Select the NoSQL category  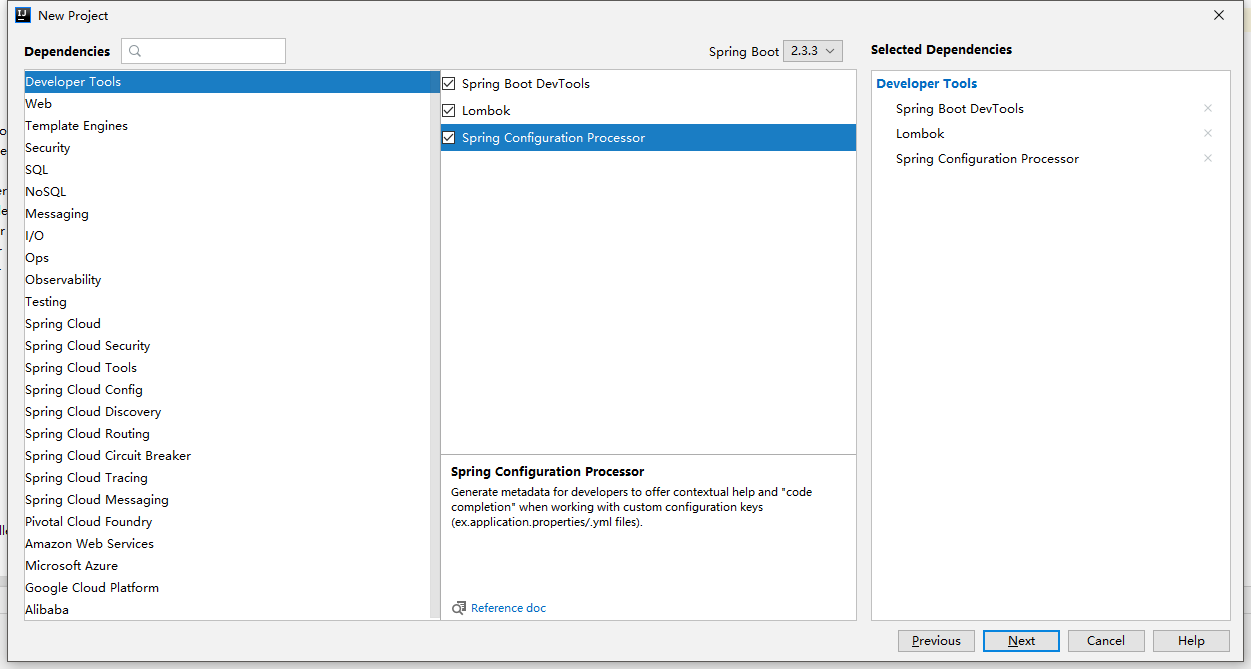click(x=46, y=192)
